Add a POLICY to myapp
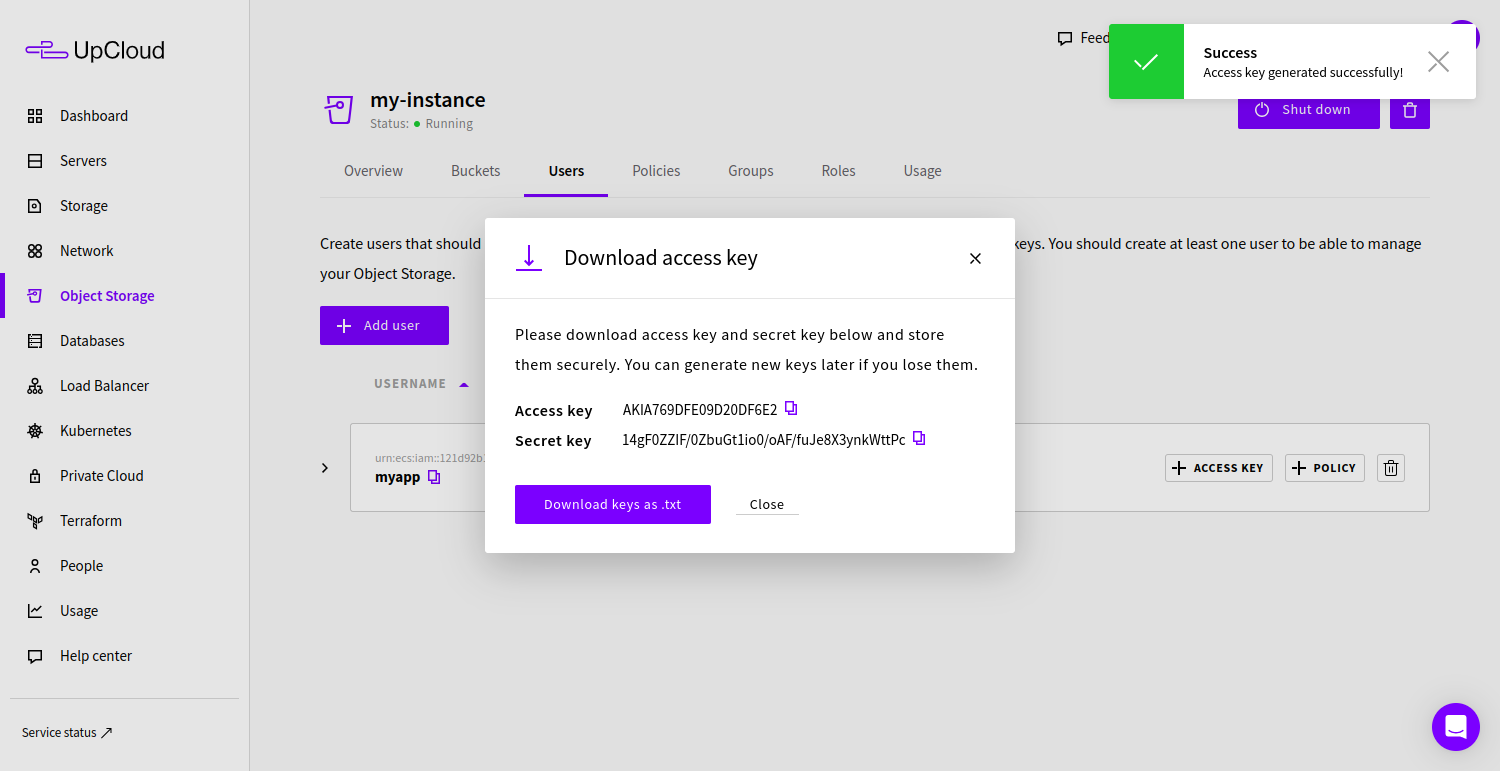The height and width of the screenshot is (771, 1500). (x=1324, y=468)
